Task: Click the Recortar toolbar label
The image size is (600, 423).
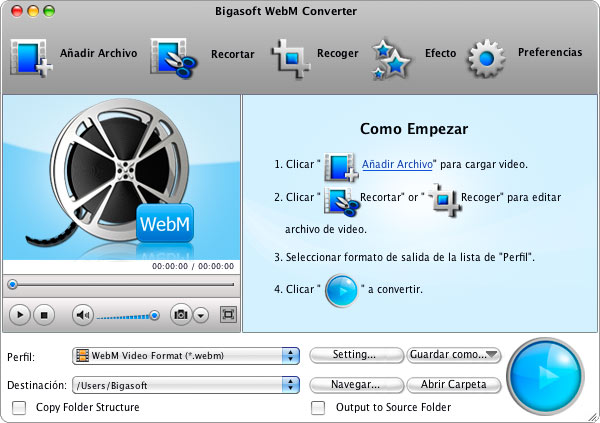Action: (x=233, y=54)
